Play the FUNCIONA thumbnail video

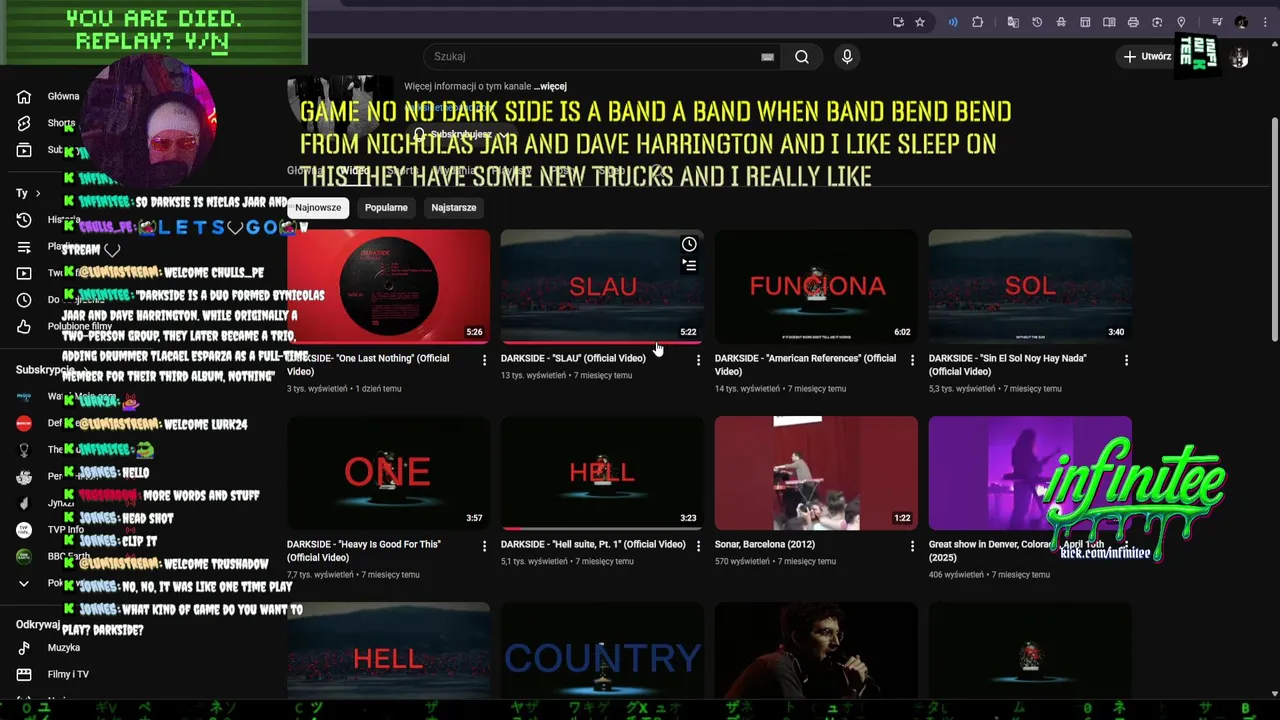click(x=816, y=286)
